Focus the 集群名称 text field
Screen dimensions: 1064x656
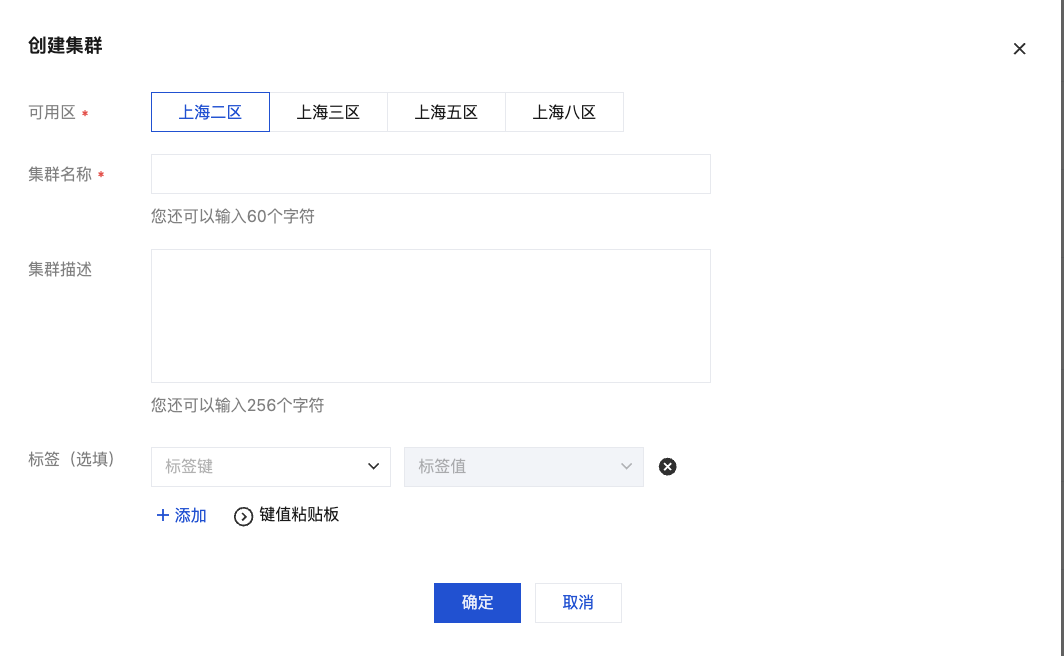(x=430, y=174)
